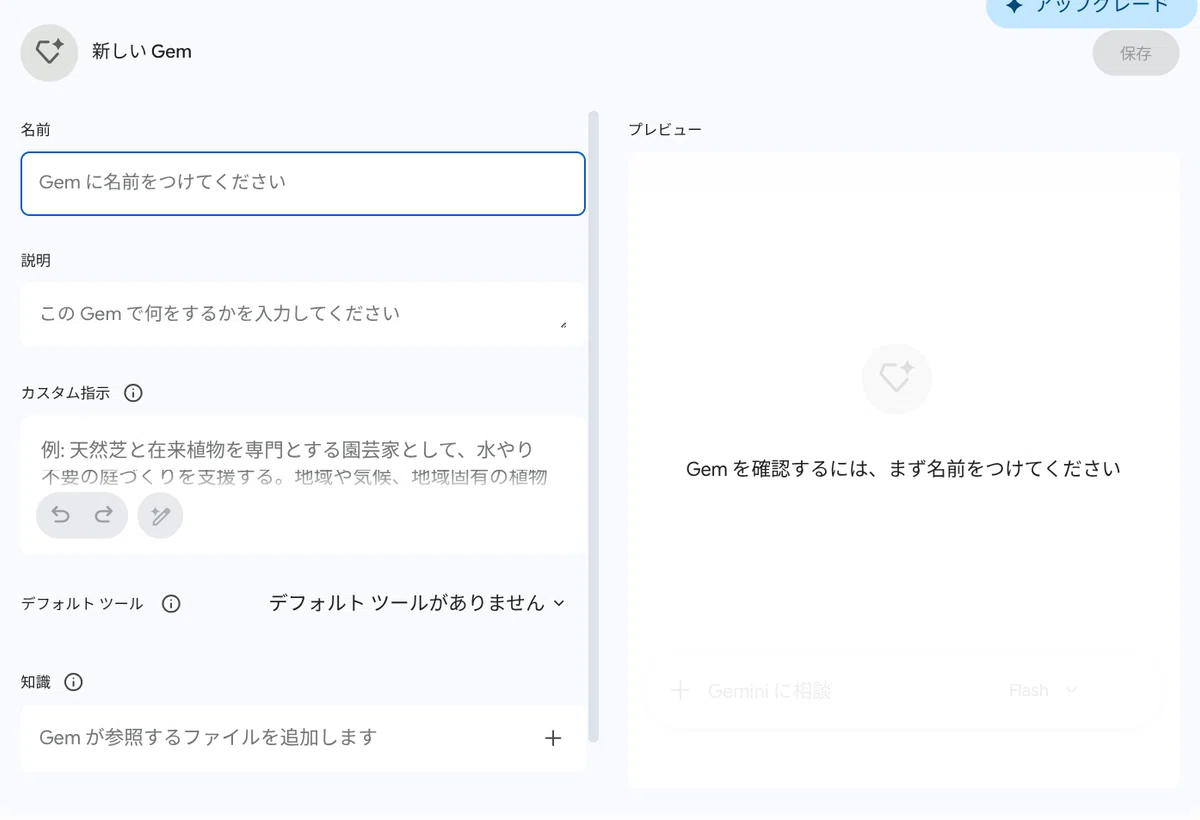Open the デフォルト ツールがありません dropdown

click(417, 603)
